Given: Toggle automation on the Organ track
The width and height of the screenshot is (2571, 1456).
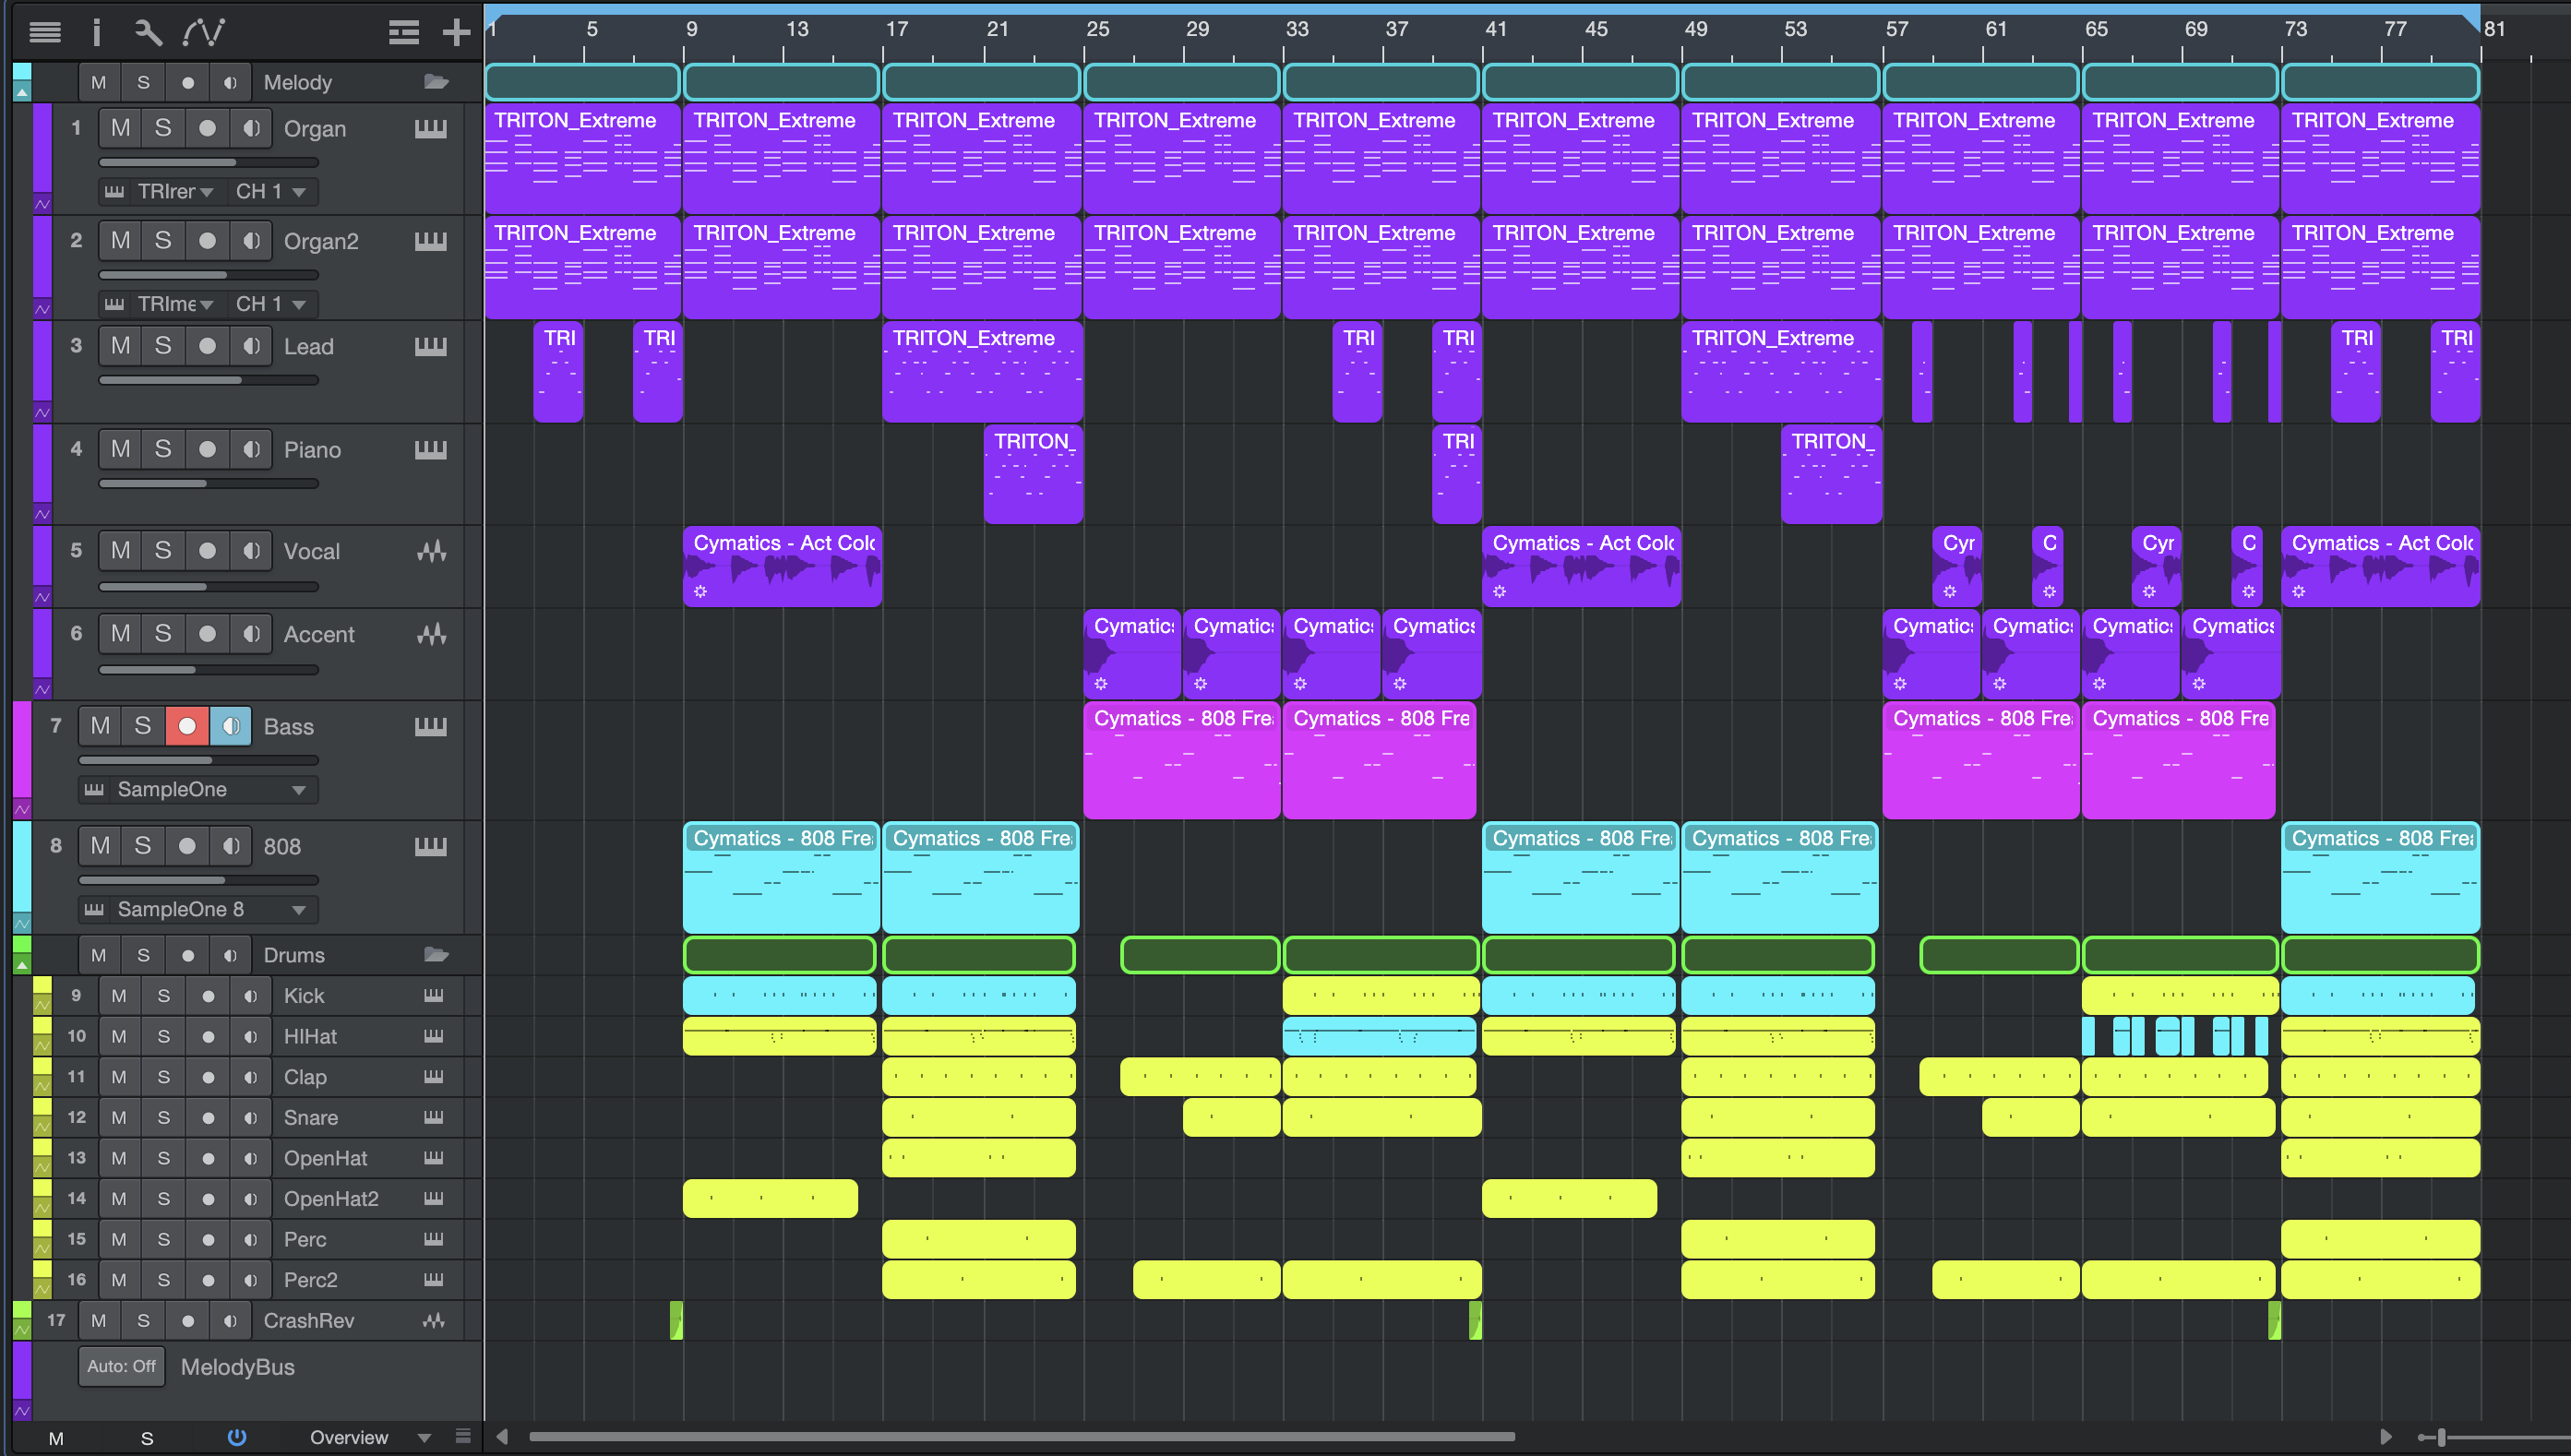Looking at the screenshot, I should (42, 204).
